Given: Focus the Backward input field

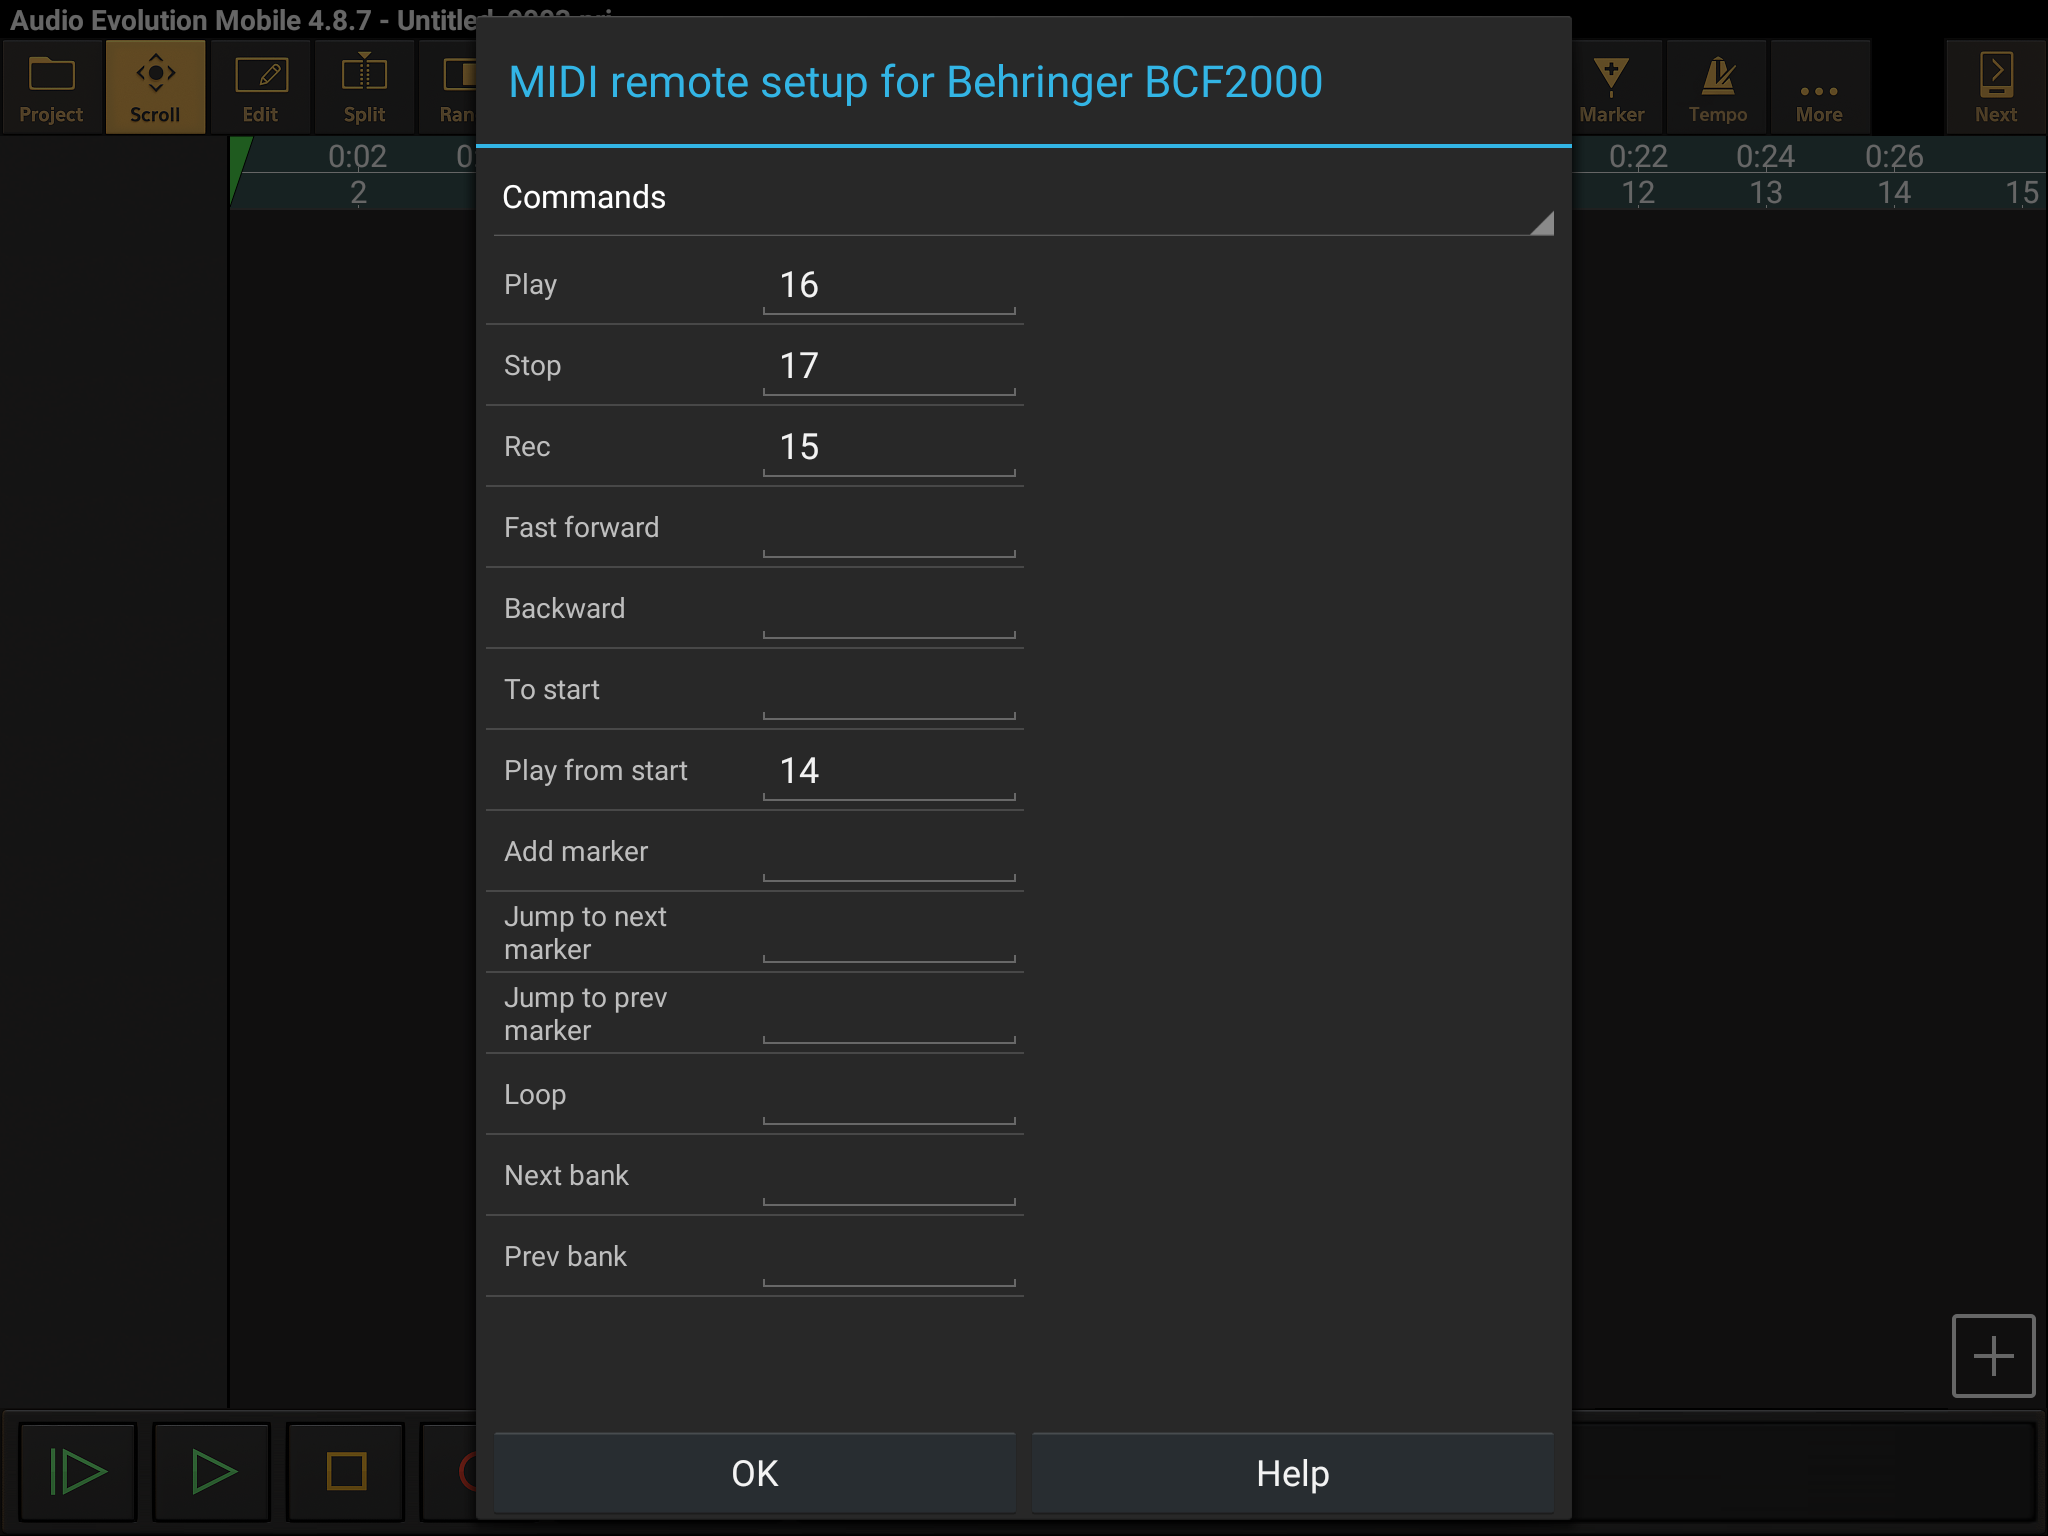Looking at the screenshot, I should pos(889,609).
